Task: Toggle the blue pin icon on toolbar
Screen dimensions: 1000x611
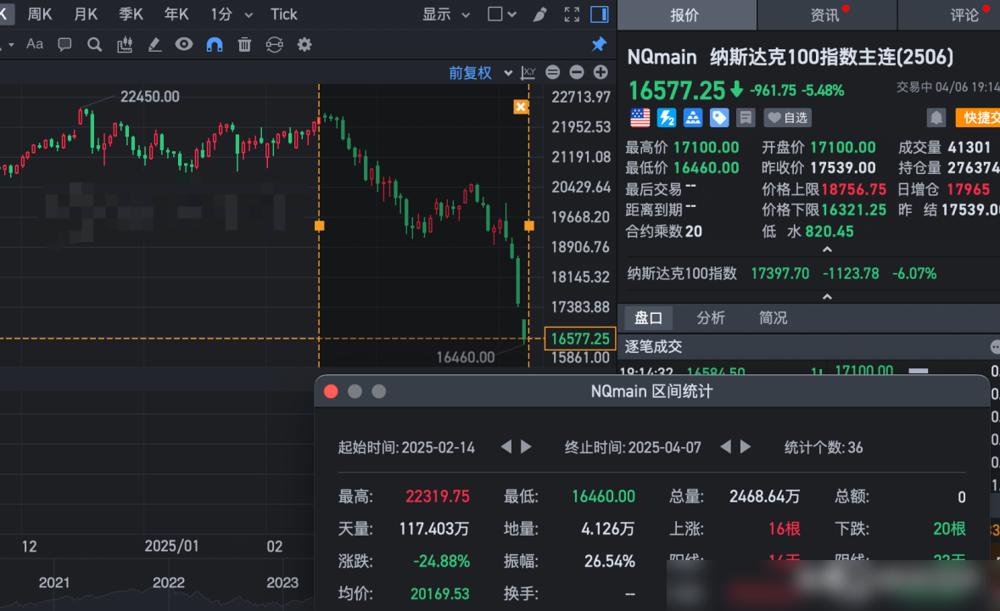Action: click(x=598, y=44)
